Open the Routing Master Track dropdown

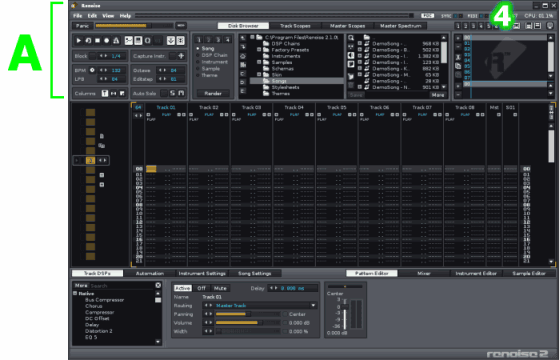[313, 306]
